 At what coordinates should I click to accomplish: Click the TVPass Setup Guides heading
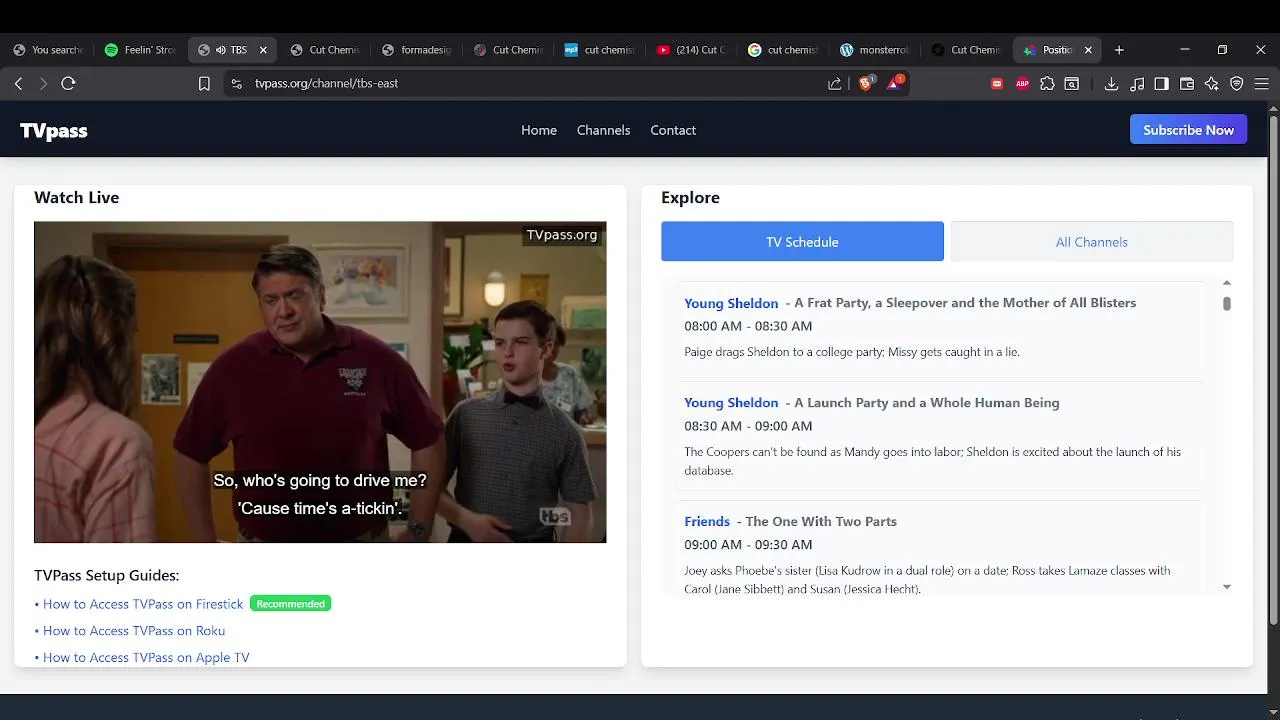pyautogui.click(x=107, y=576)
